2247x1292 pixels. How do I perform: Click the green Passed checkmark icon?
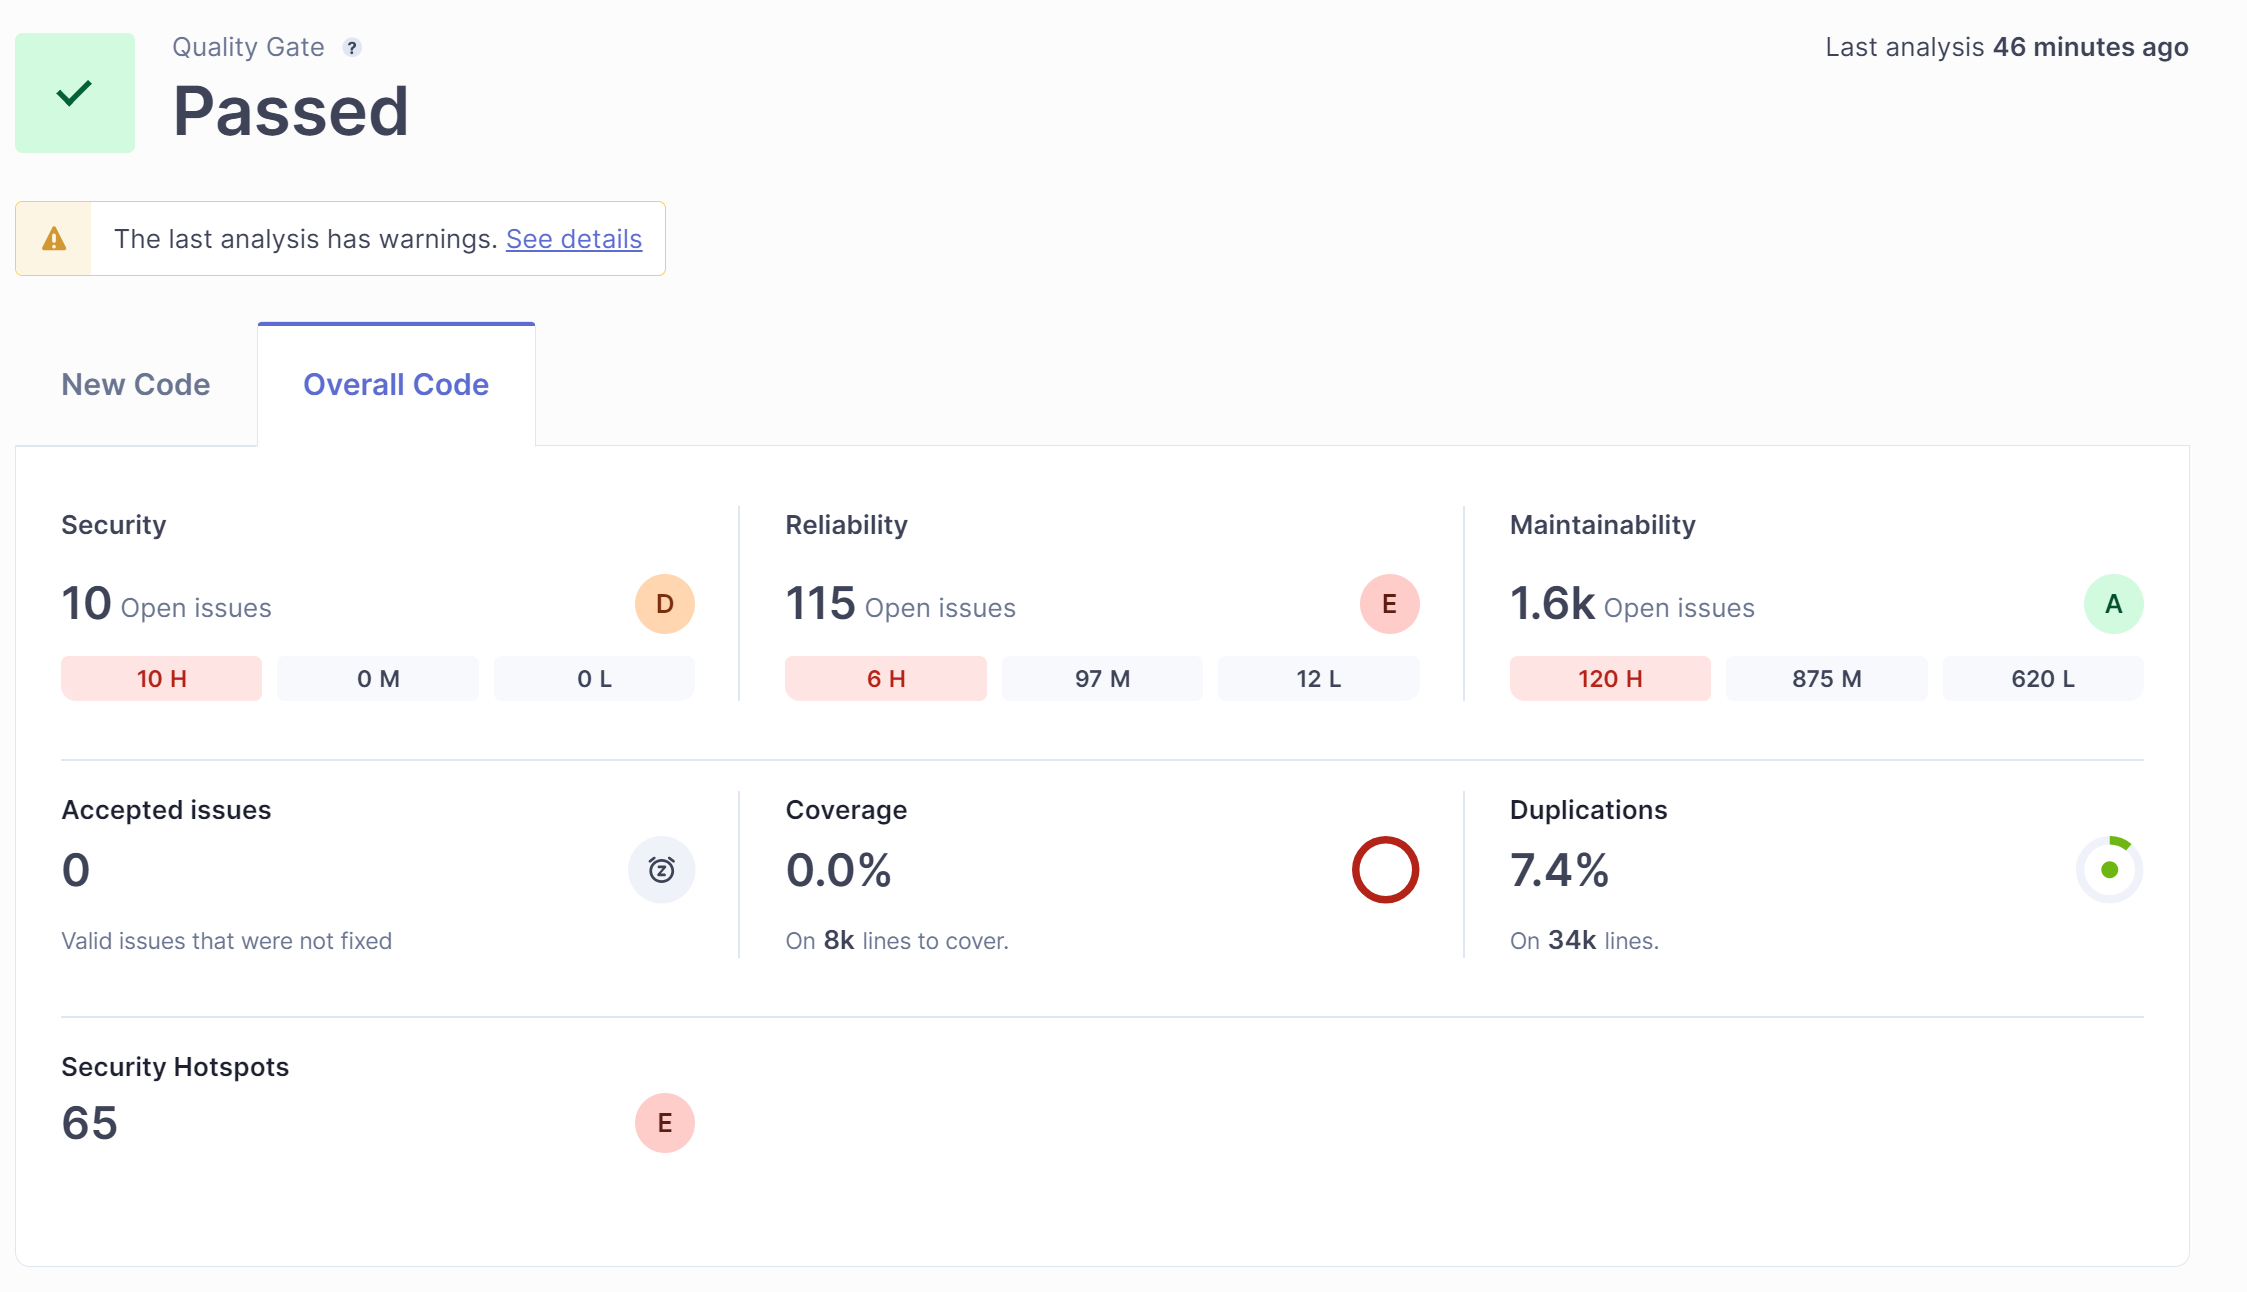point(75,93)
